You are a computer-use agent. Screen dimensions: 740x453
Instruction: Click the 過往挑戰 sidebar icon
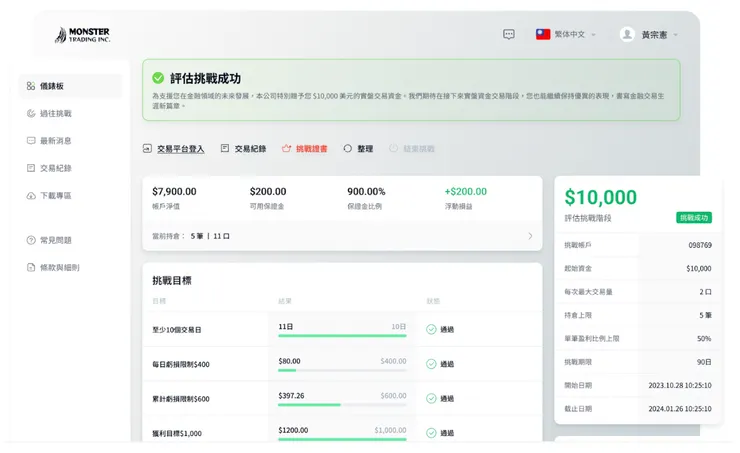tap(31, 113)
